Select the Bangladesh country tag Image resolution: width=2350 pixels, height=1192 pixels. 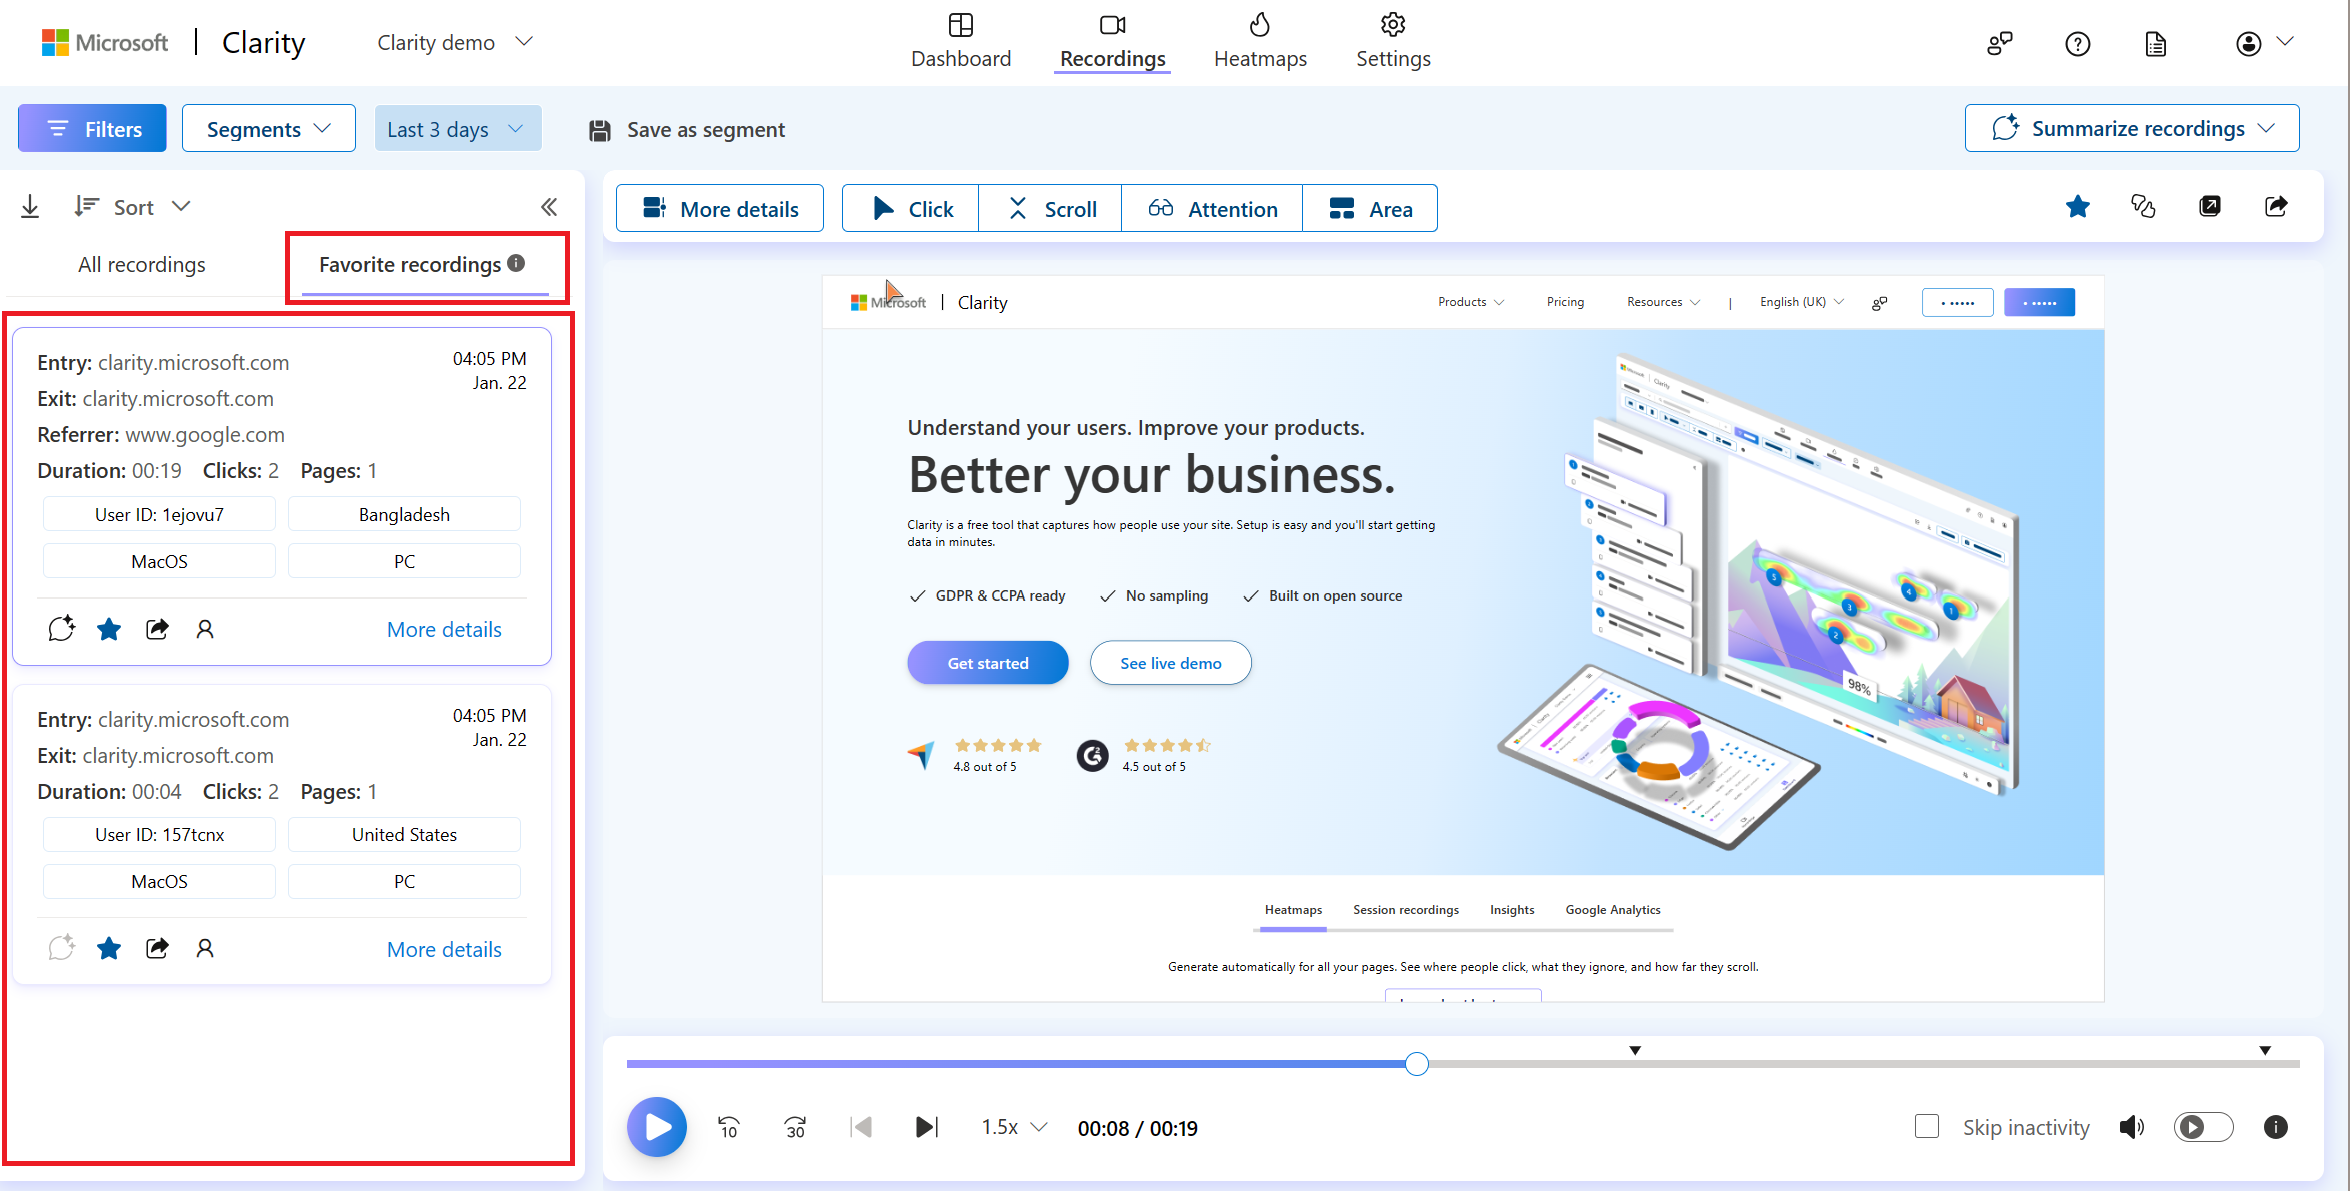coord(404,514)
